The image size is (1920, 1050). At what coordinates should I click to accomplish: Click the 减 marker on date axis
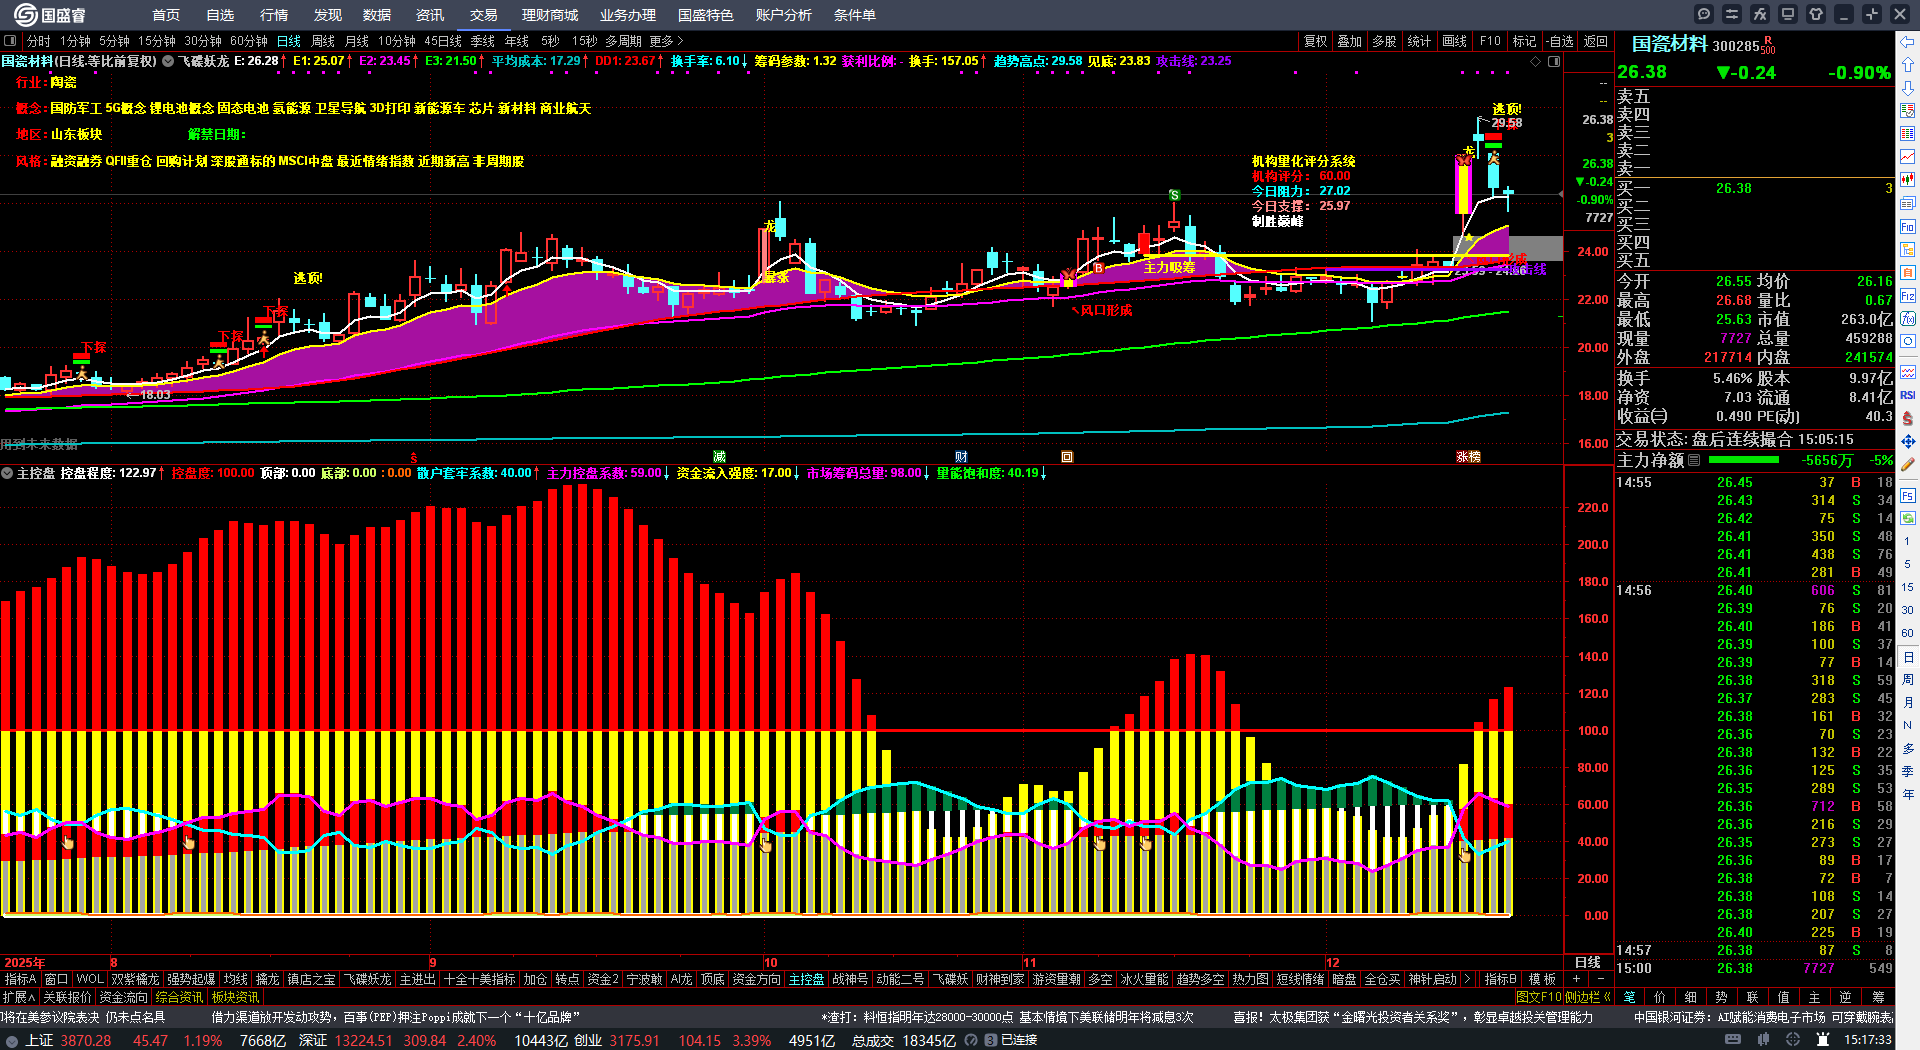(719, 457)
